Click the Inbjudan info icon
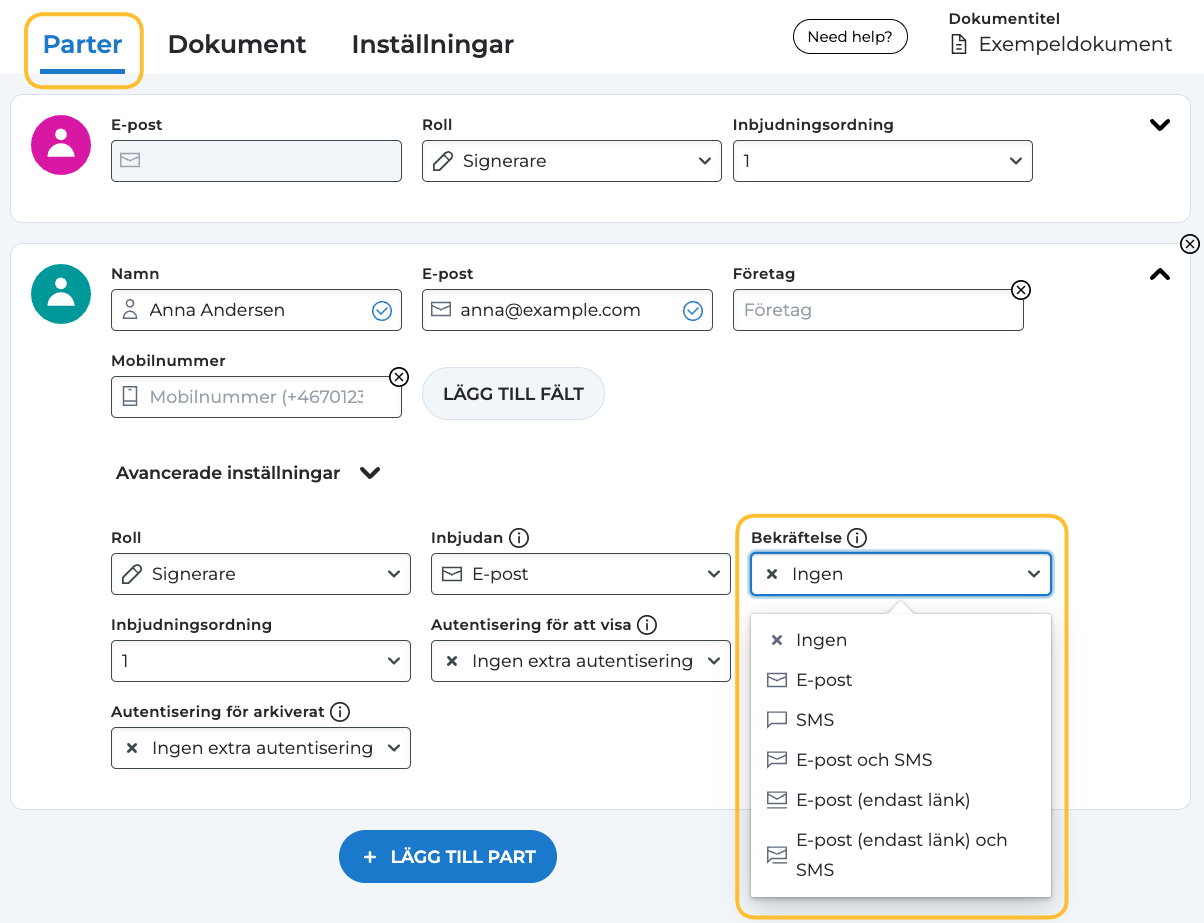 (x=518, y=538)
